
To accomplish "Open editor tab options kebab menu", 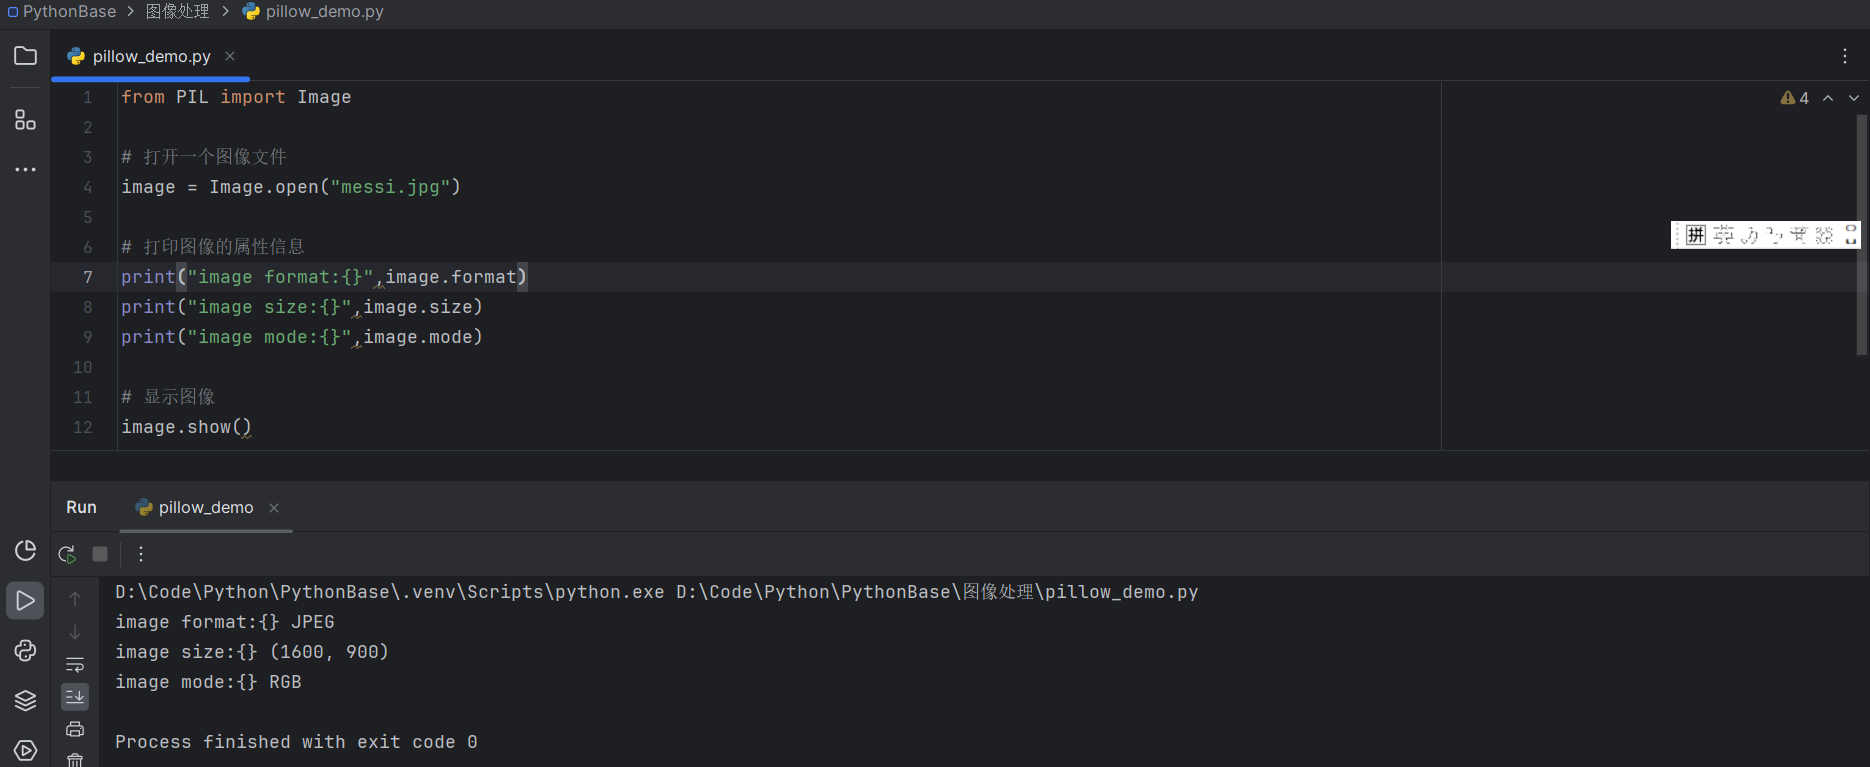I will click(x=1845, y=56).
